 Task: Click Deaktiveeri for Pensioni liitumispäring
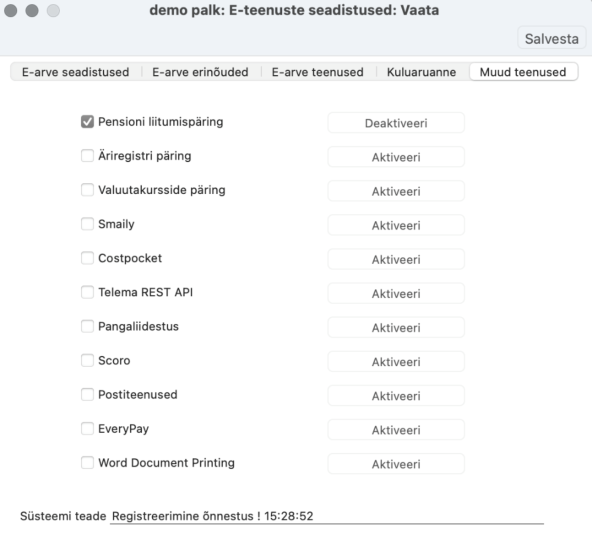click(x=396, y=123)
